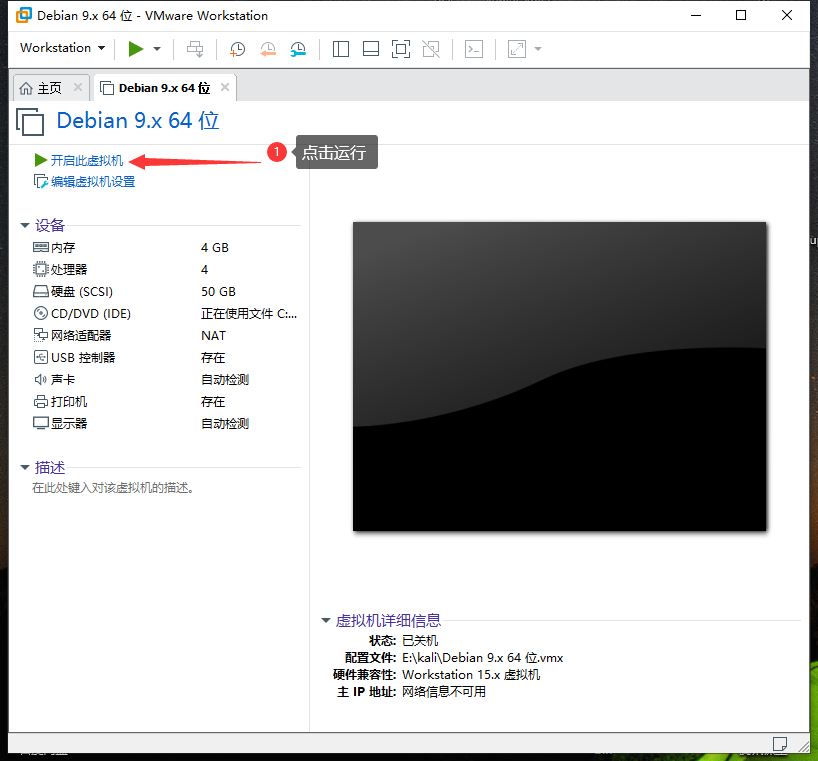This screenshot has height=761, width=818.
Task: Collapse the 虚拟机详细信息 section
Action: tap(326, 620)
